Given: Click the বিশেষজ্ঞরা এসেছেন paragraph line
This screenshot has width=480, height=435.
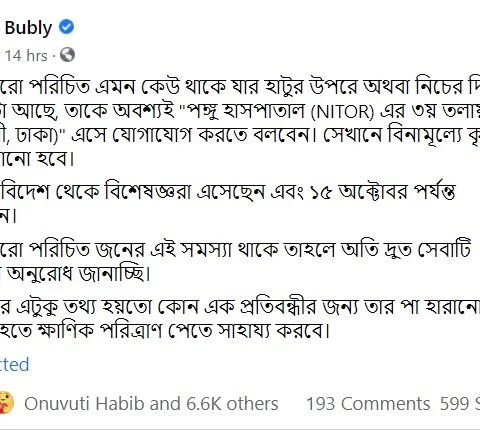Looking at the screenshot, I should (x=228, y=193).
